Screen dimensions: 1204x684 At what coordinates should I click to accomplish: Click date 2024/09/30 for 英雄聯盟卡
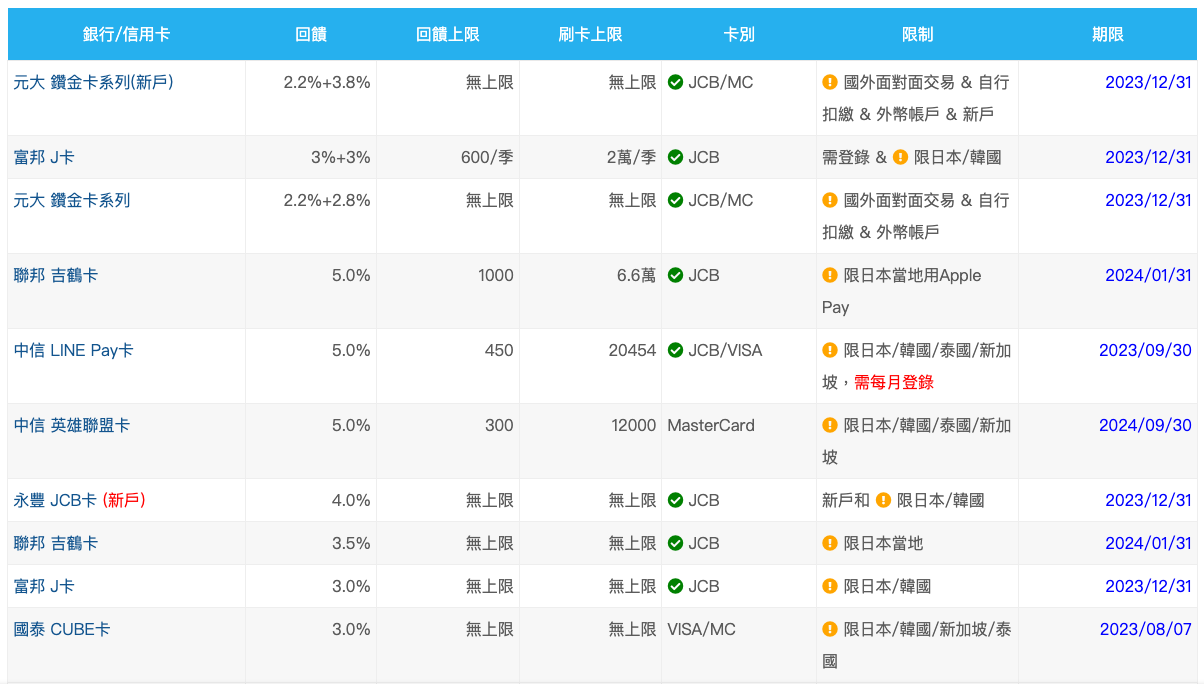(x=1145, y=425)
